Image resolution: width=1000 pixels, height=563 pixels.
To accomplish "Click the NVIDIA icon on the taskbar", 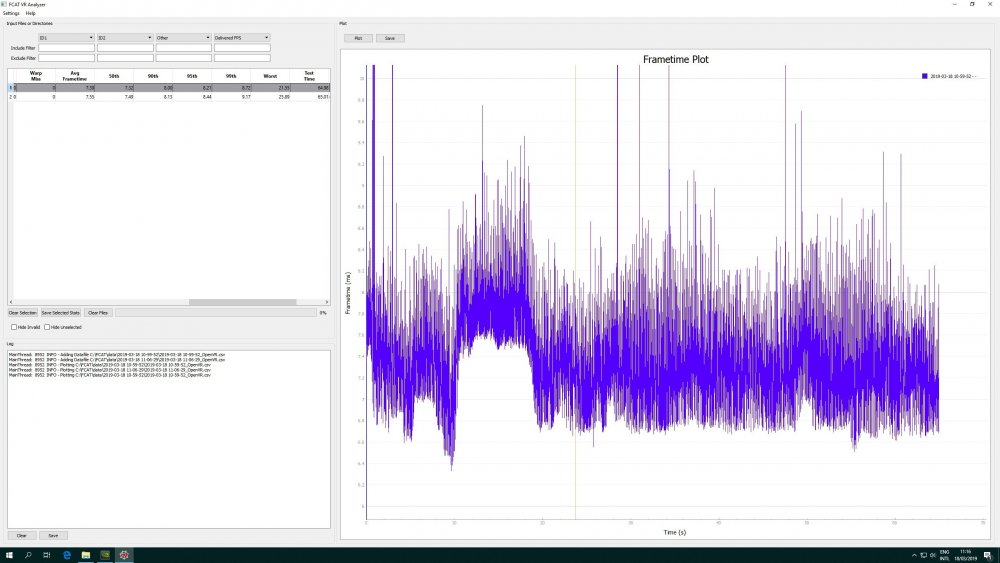I will point(105,554).
